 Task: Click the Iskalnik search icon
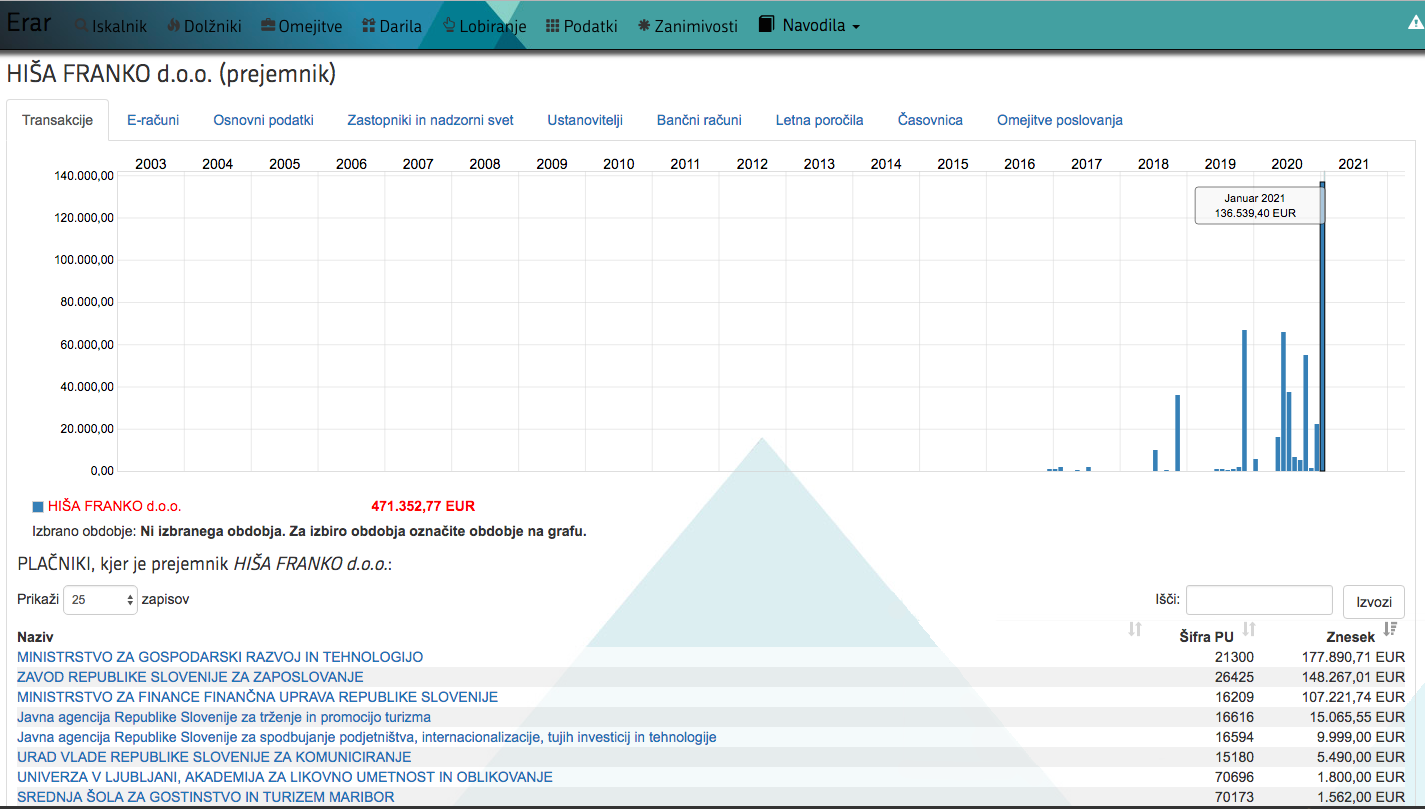coord(81,26)
